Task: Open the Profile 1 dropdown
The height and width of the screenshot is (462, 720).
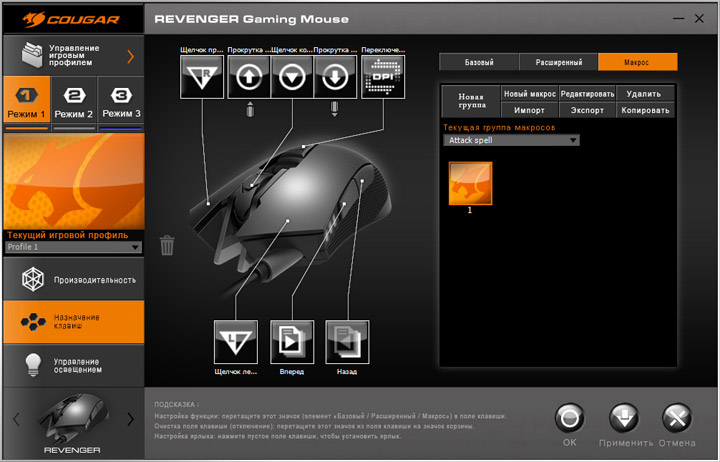Action: pos(73,247)
